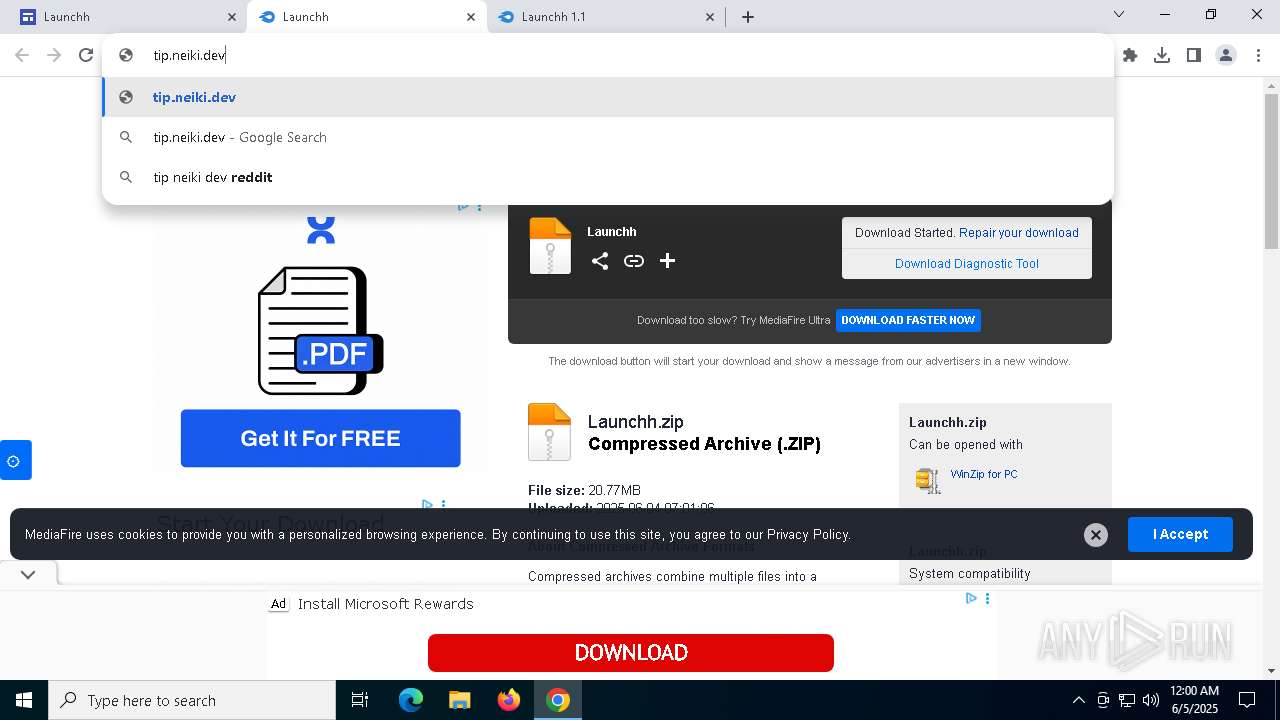
Task: Click the taskbar clock showing 12:00 AM
Action: click(x=1194, y=700)
